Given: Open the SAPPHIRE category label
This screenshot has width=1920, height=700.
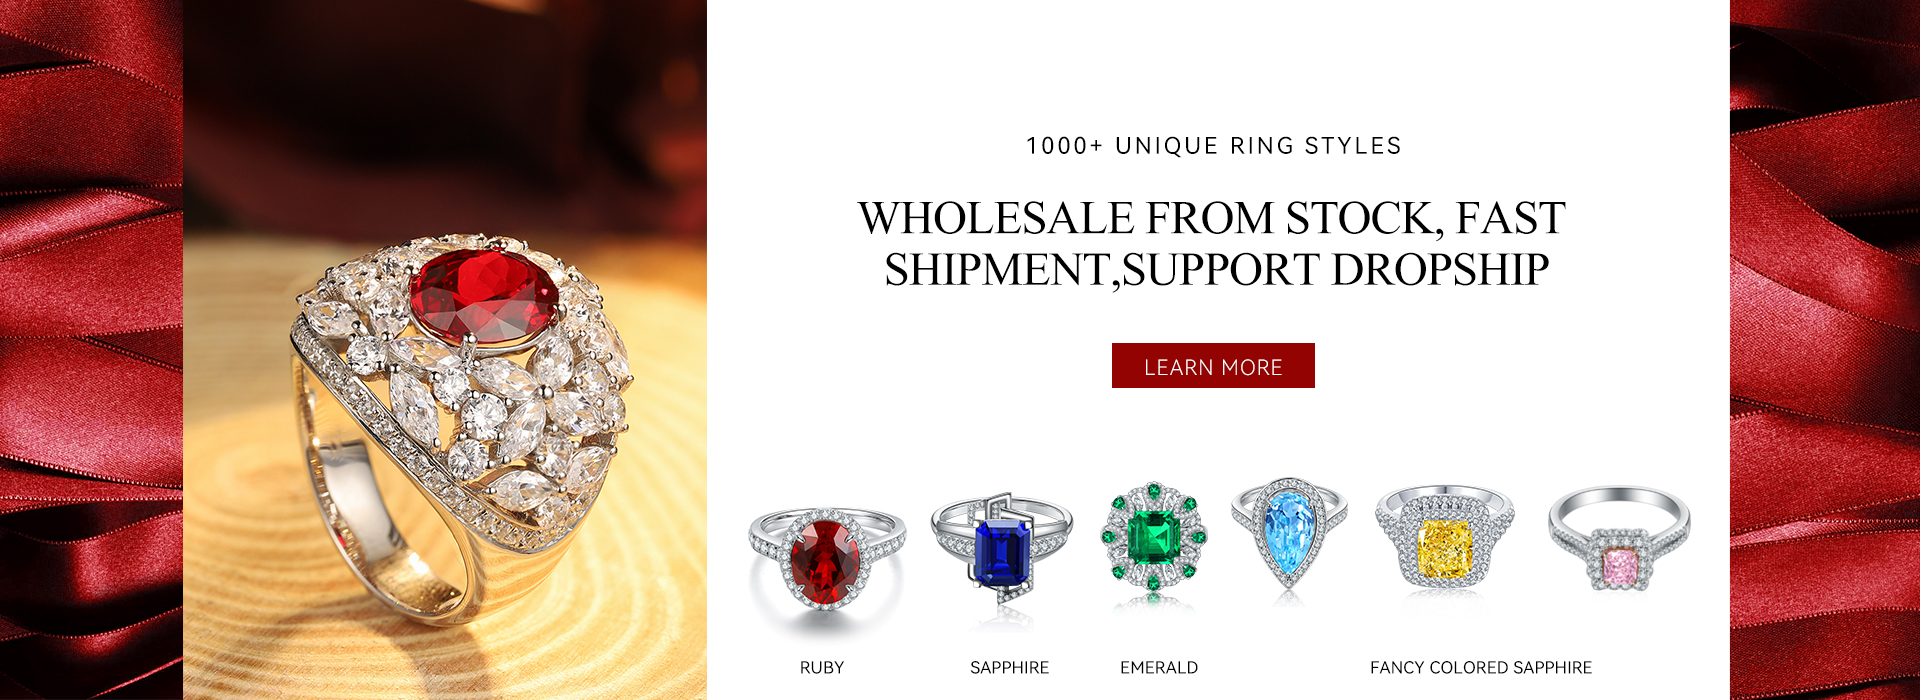Looking at the screenshot, I should (1009, 668).
